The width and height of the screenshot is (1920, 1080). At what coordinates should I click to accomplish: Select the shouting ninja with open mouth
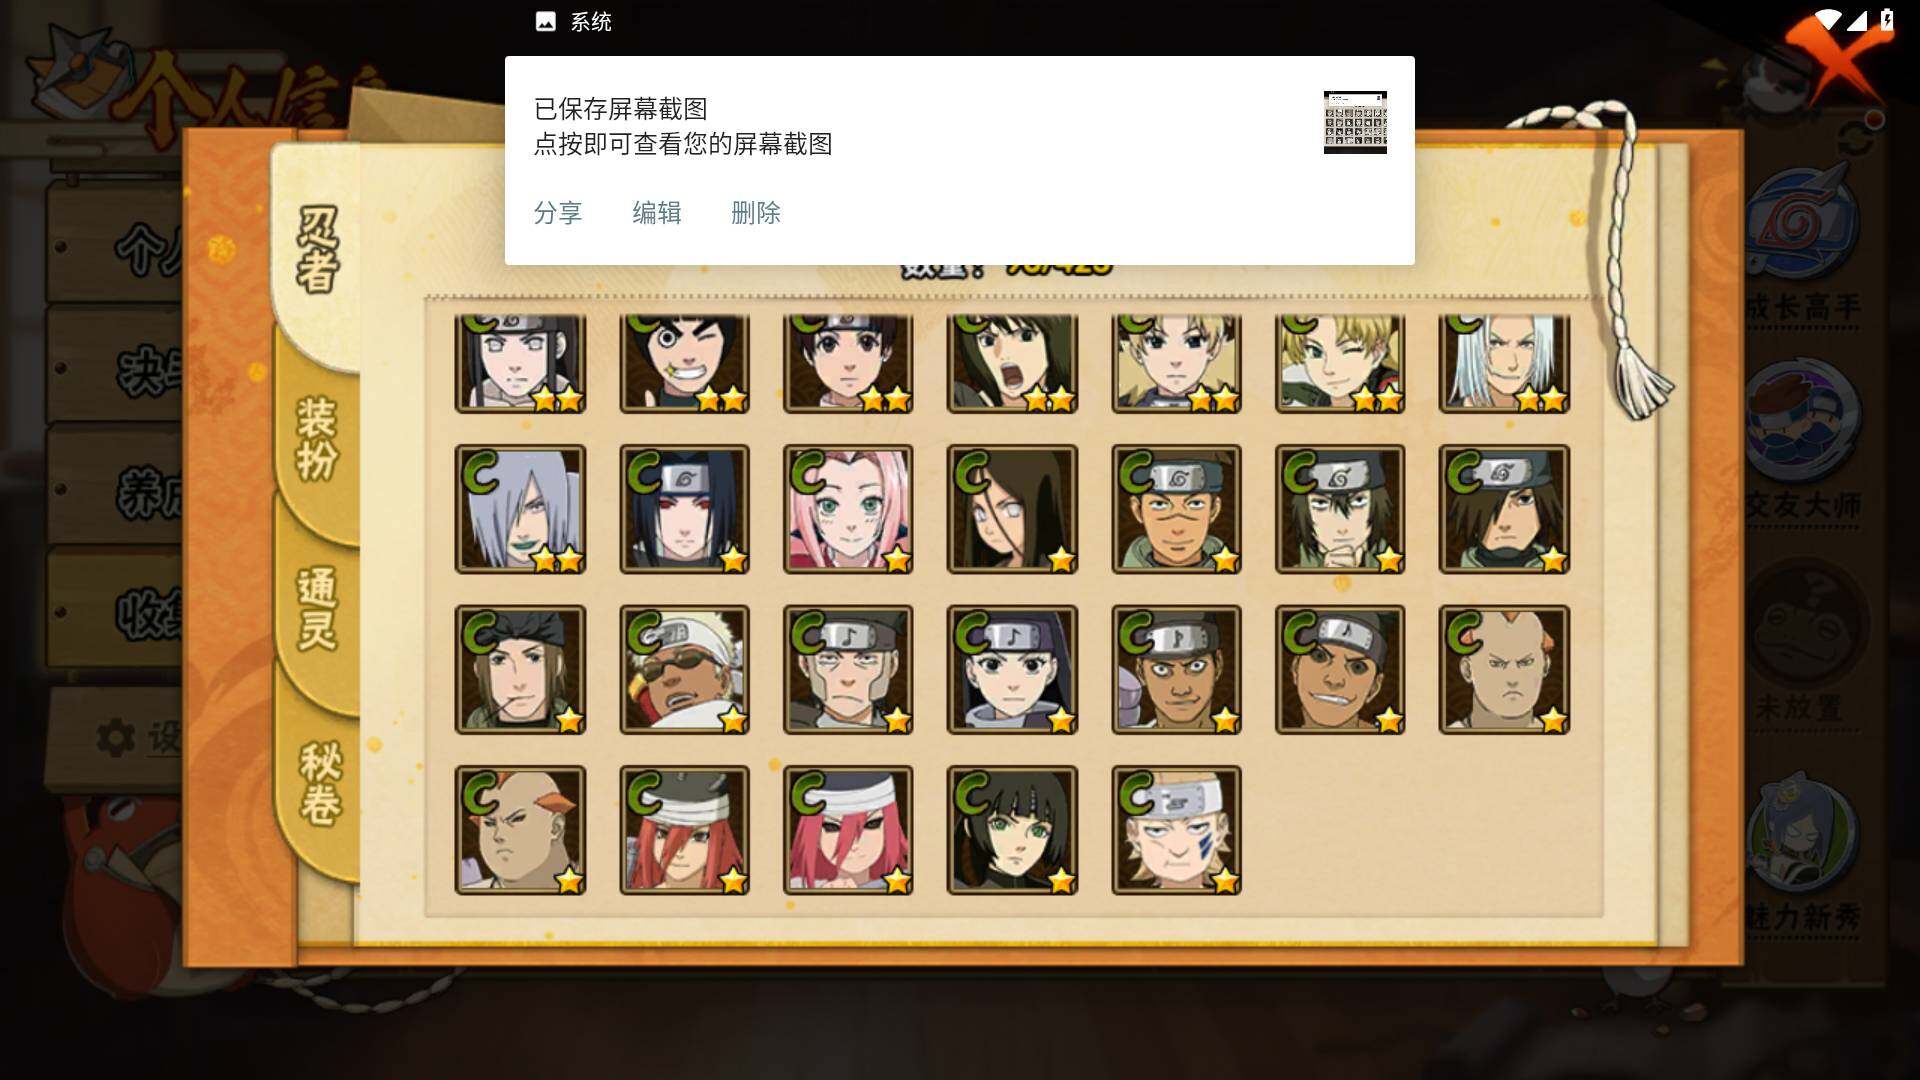click(1012, 363)
